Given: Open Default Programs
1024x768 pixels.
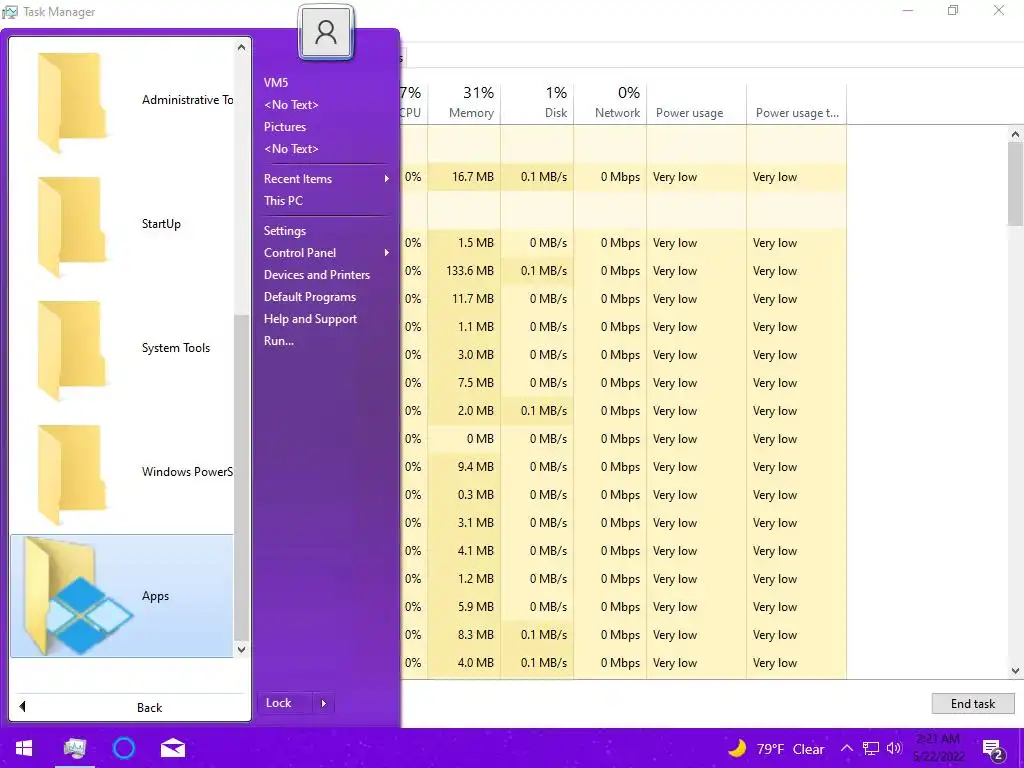Looking at the screenshot, I should click(x=310, y=297).
